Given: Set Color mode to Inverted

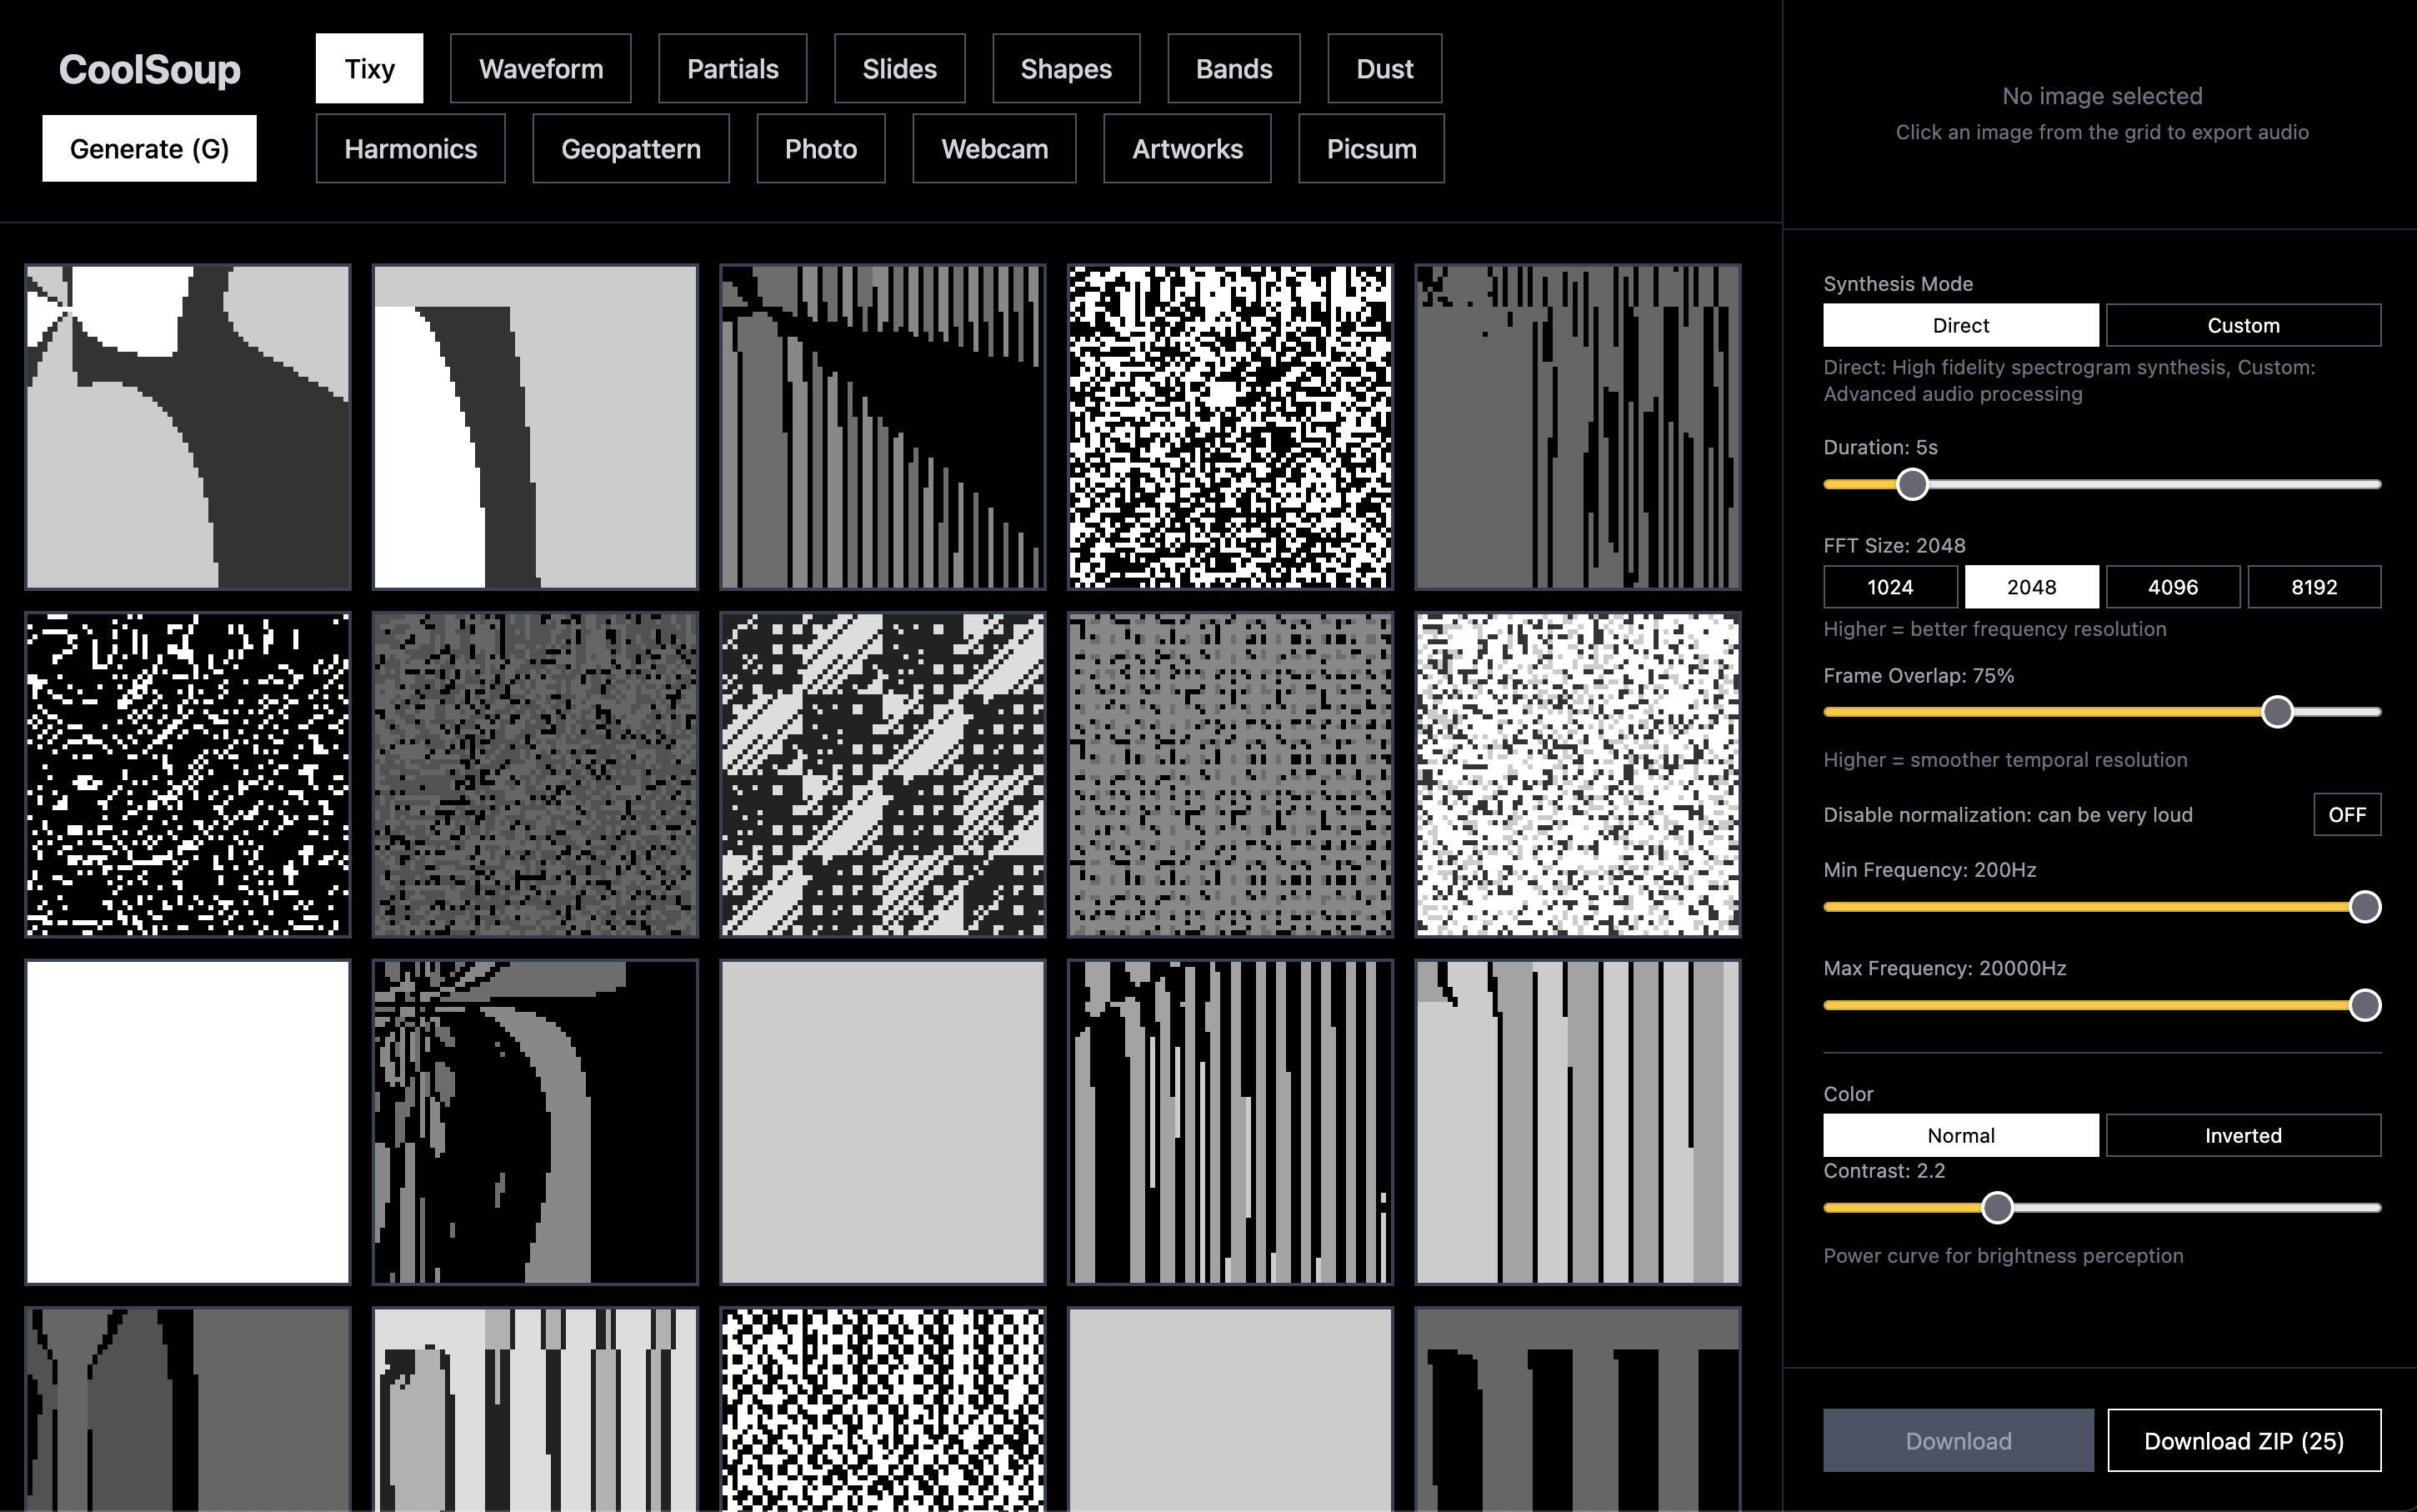Looking at the screenshot, I should [x=2244, y=1135].
